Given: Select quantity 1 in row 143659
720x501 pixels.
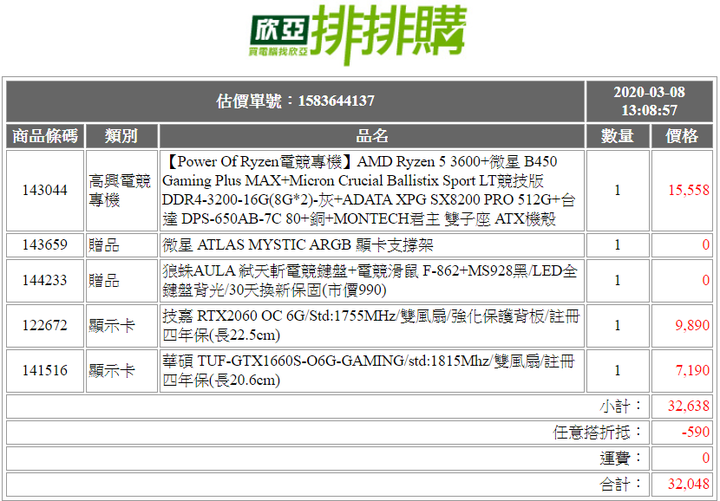Looking at the screenshot, I should pos(617,245).
